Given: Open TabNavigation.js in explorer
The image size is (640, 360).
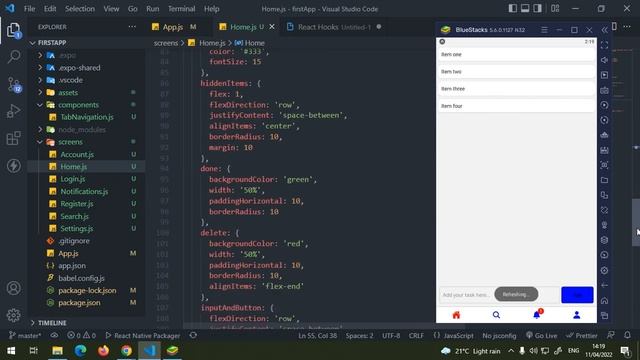Looking at the screenshot, I should click(87, 117).
